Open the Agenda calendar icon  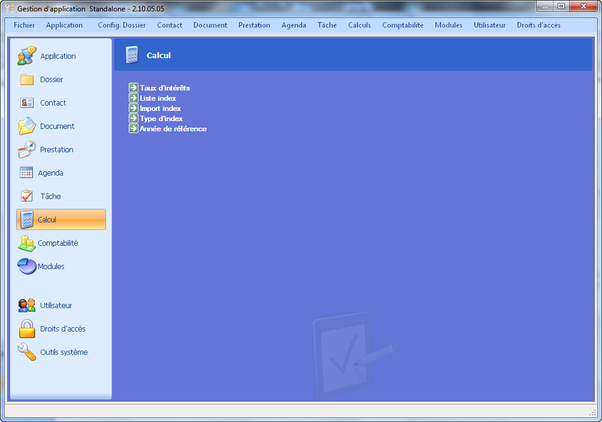(x=27, y=173)
